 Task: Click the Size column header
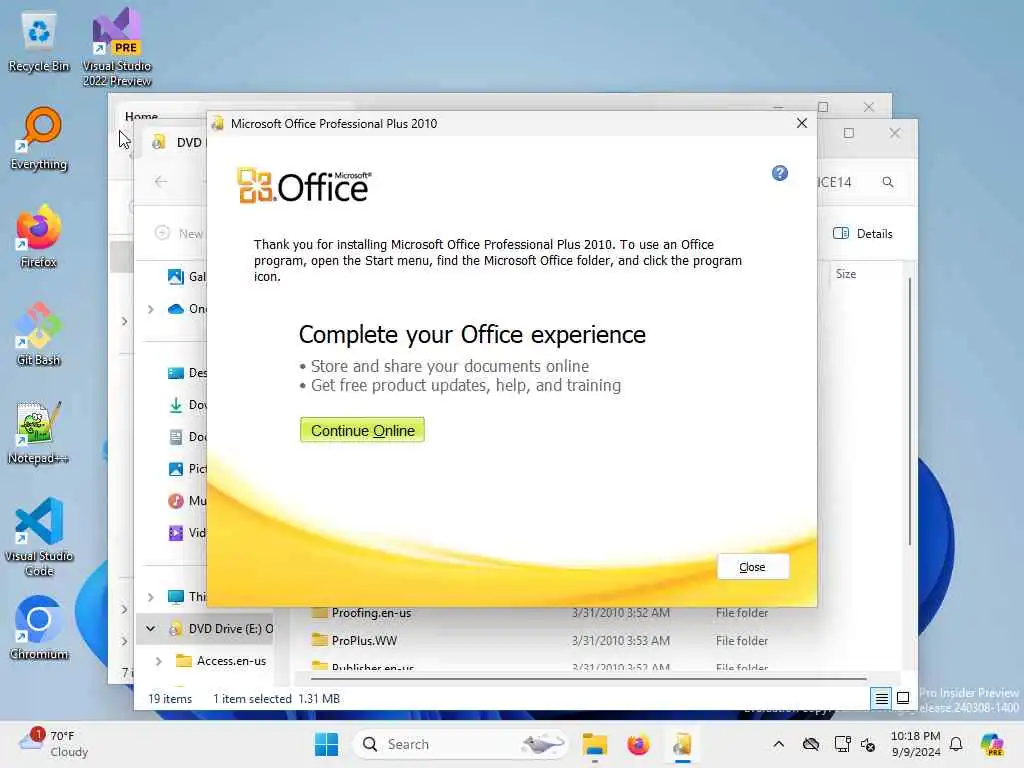pos(846,274)
